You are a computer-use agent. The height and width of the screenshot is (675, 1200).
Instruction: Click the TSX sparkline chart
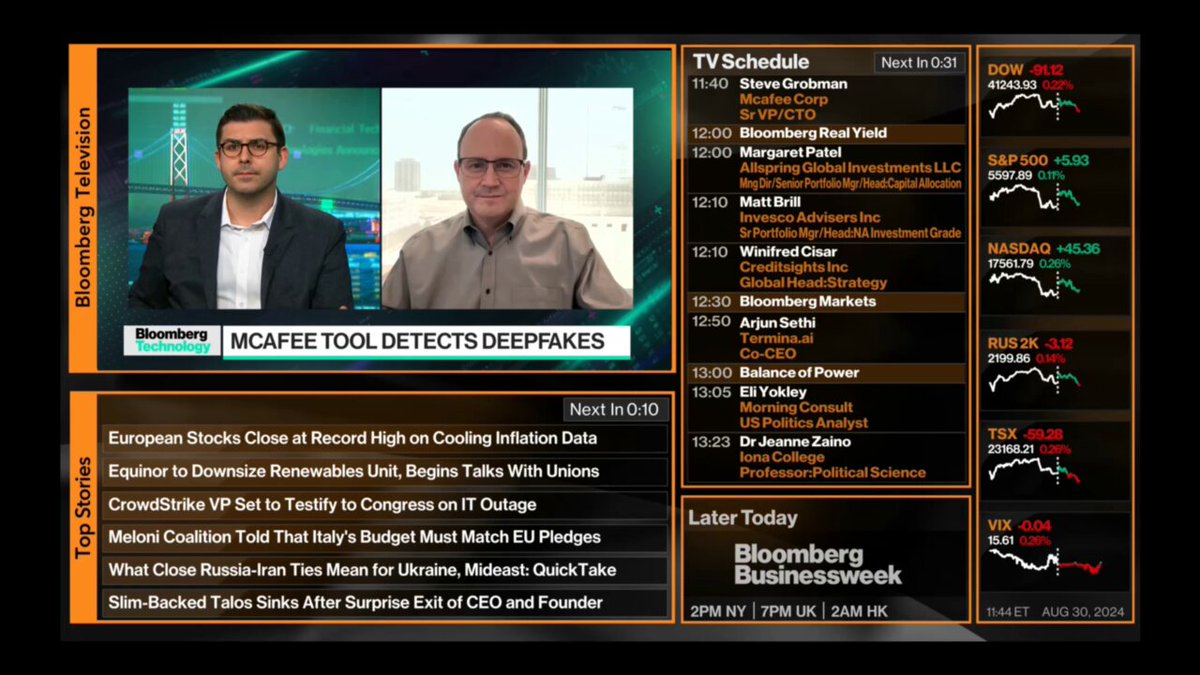click(1034, 469)
